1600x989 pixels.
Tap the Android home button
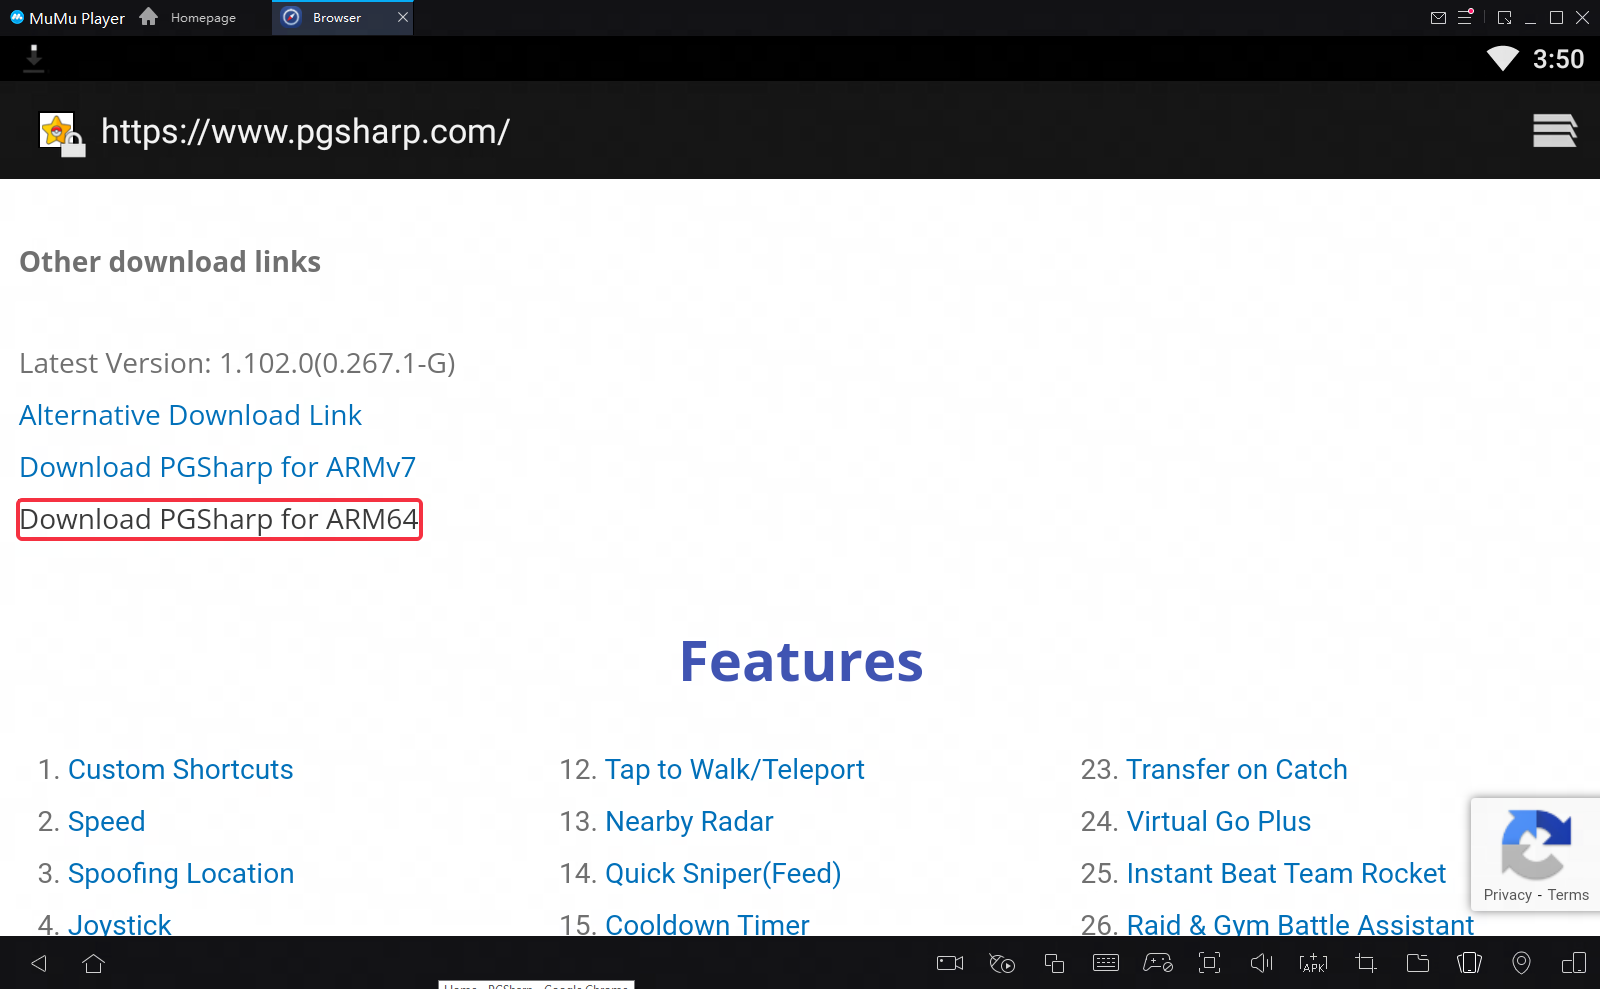(x=93, y=963)
